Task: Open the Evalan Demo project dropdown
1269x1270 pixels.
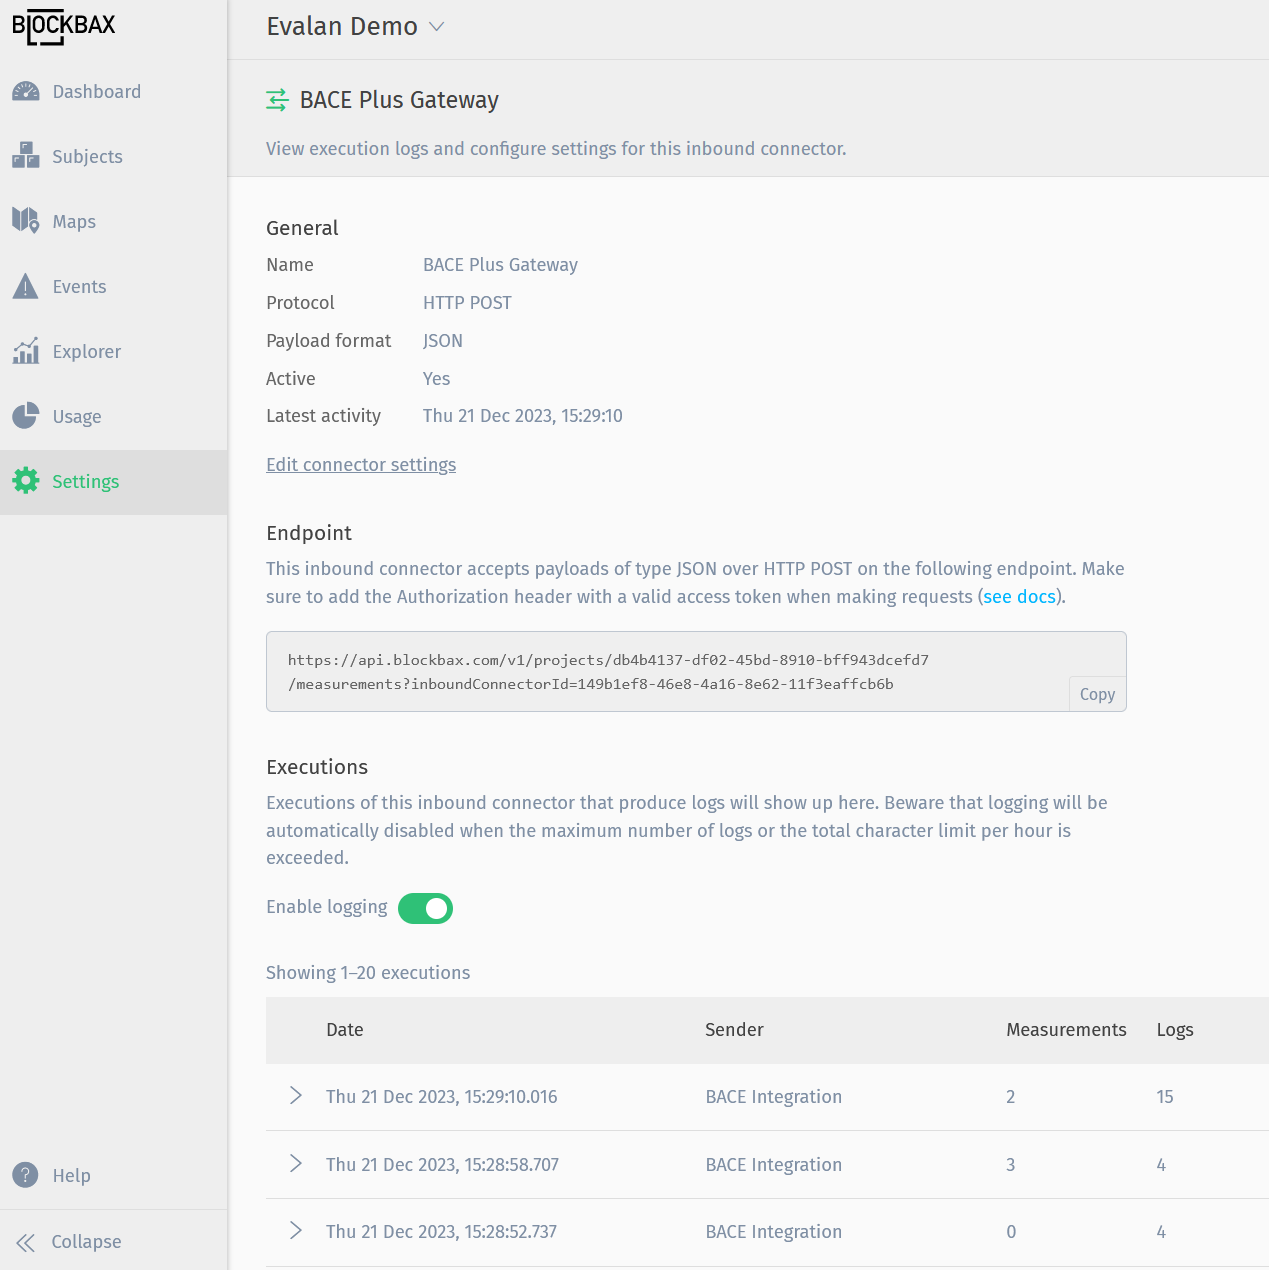Action: 355,27
